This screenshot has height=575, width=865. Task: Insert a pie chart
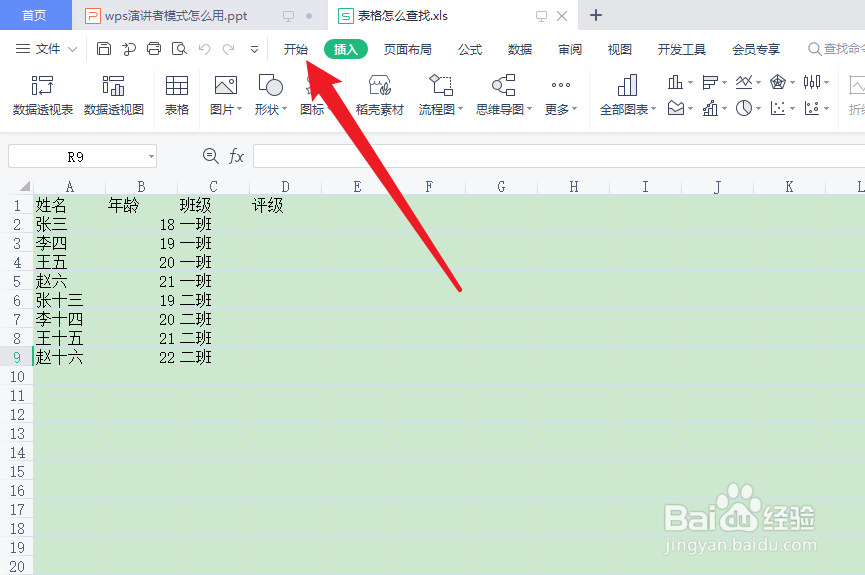[x=744, y=108]
